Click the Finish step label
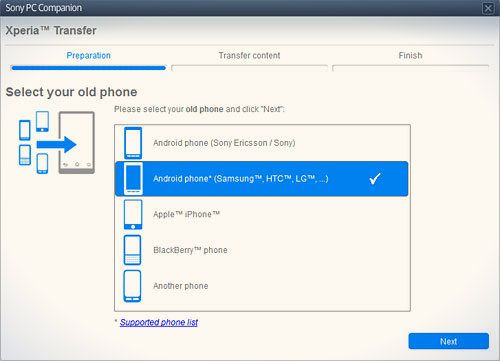This screenshot has width=500, height=361. pyautogui.click(x=410, y=55)
